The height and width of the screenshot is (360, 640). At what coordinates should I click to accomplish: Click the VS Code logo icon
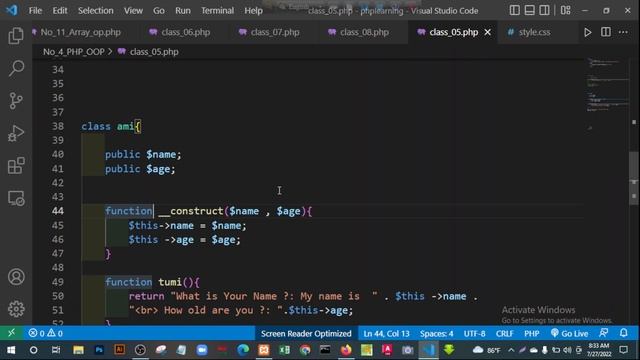12,10
